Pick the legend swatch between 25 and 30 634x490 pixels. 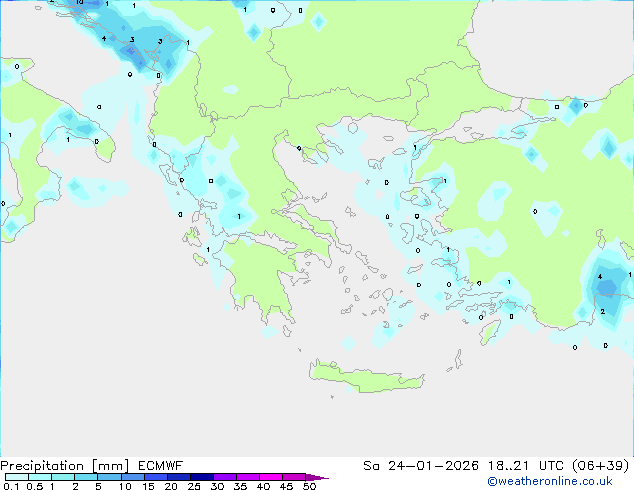201,477
